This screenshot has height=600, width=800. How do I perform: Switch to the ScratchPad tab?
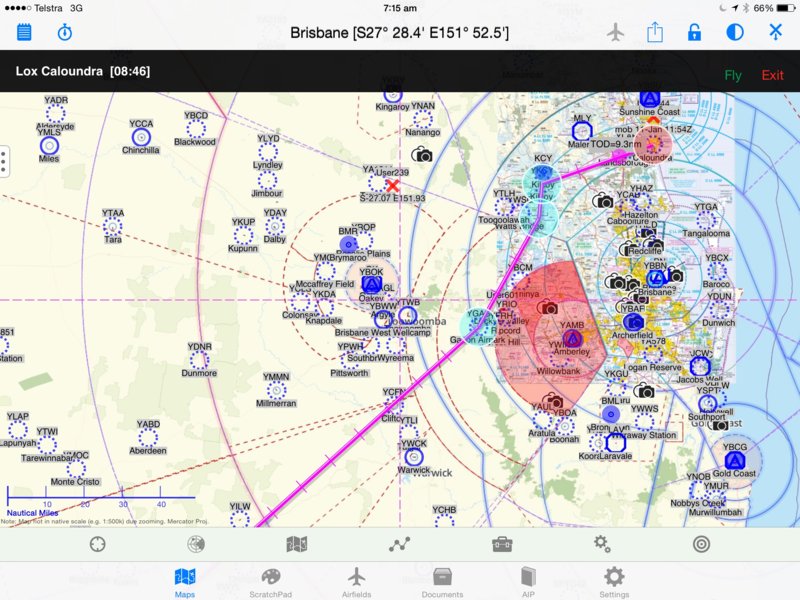(x=270, y=583)
